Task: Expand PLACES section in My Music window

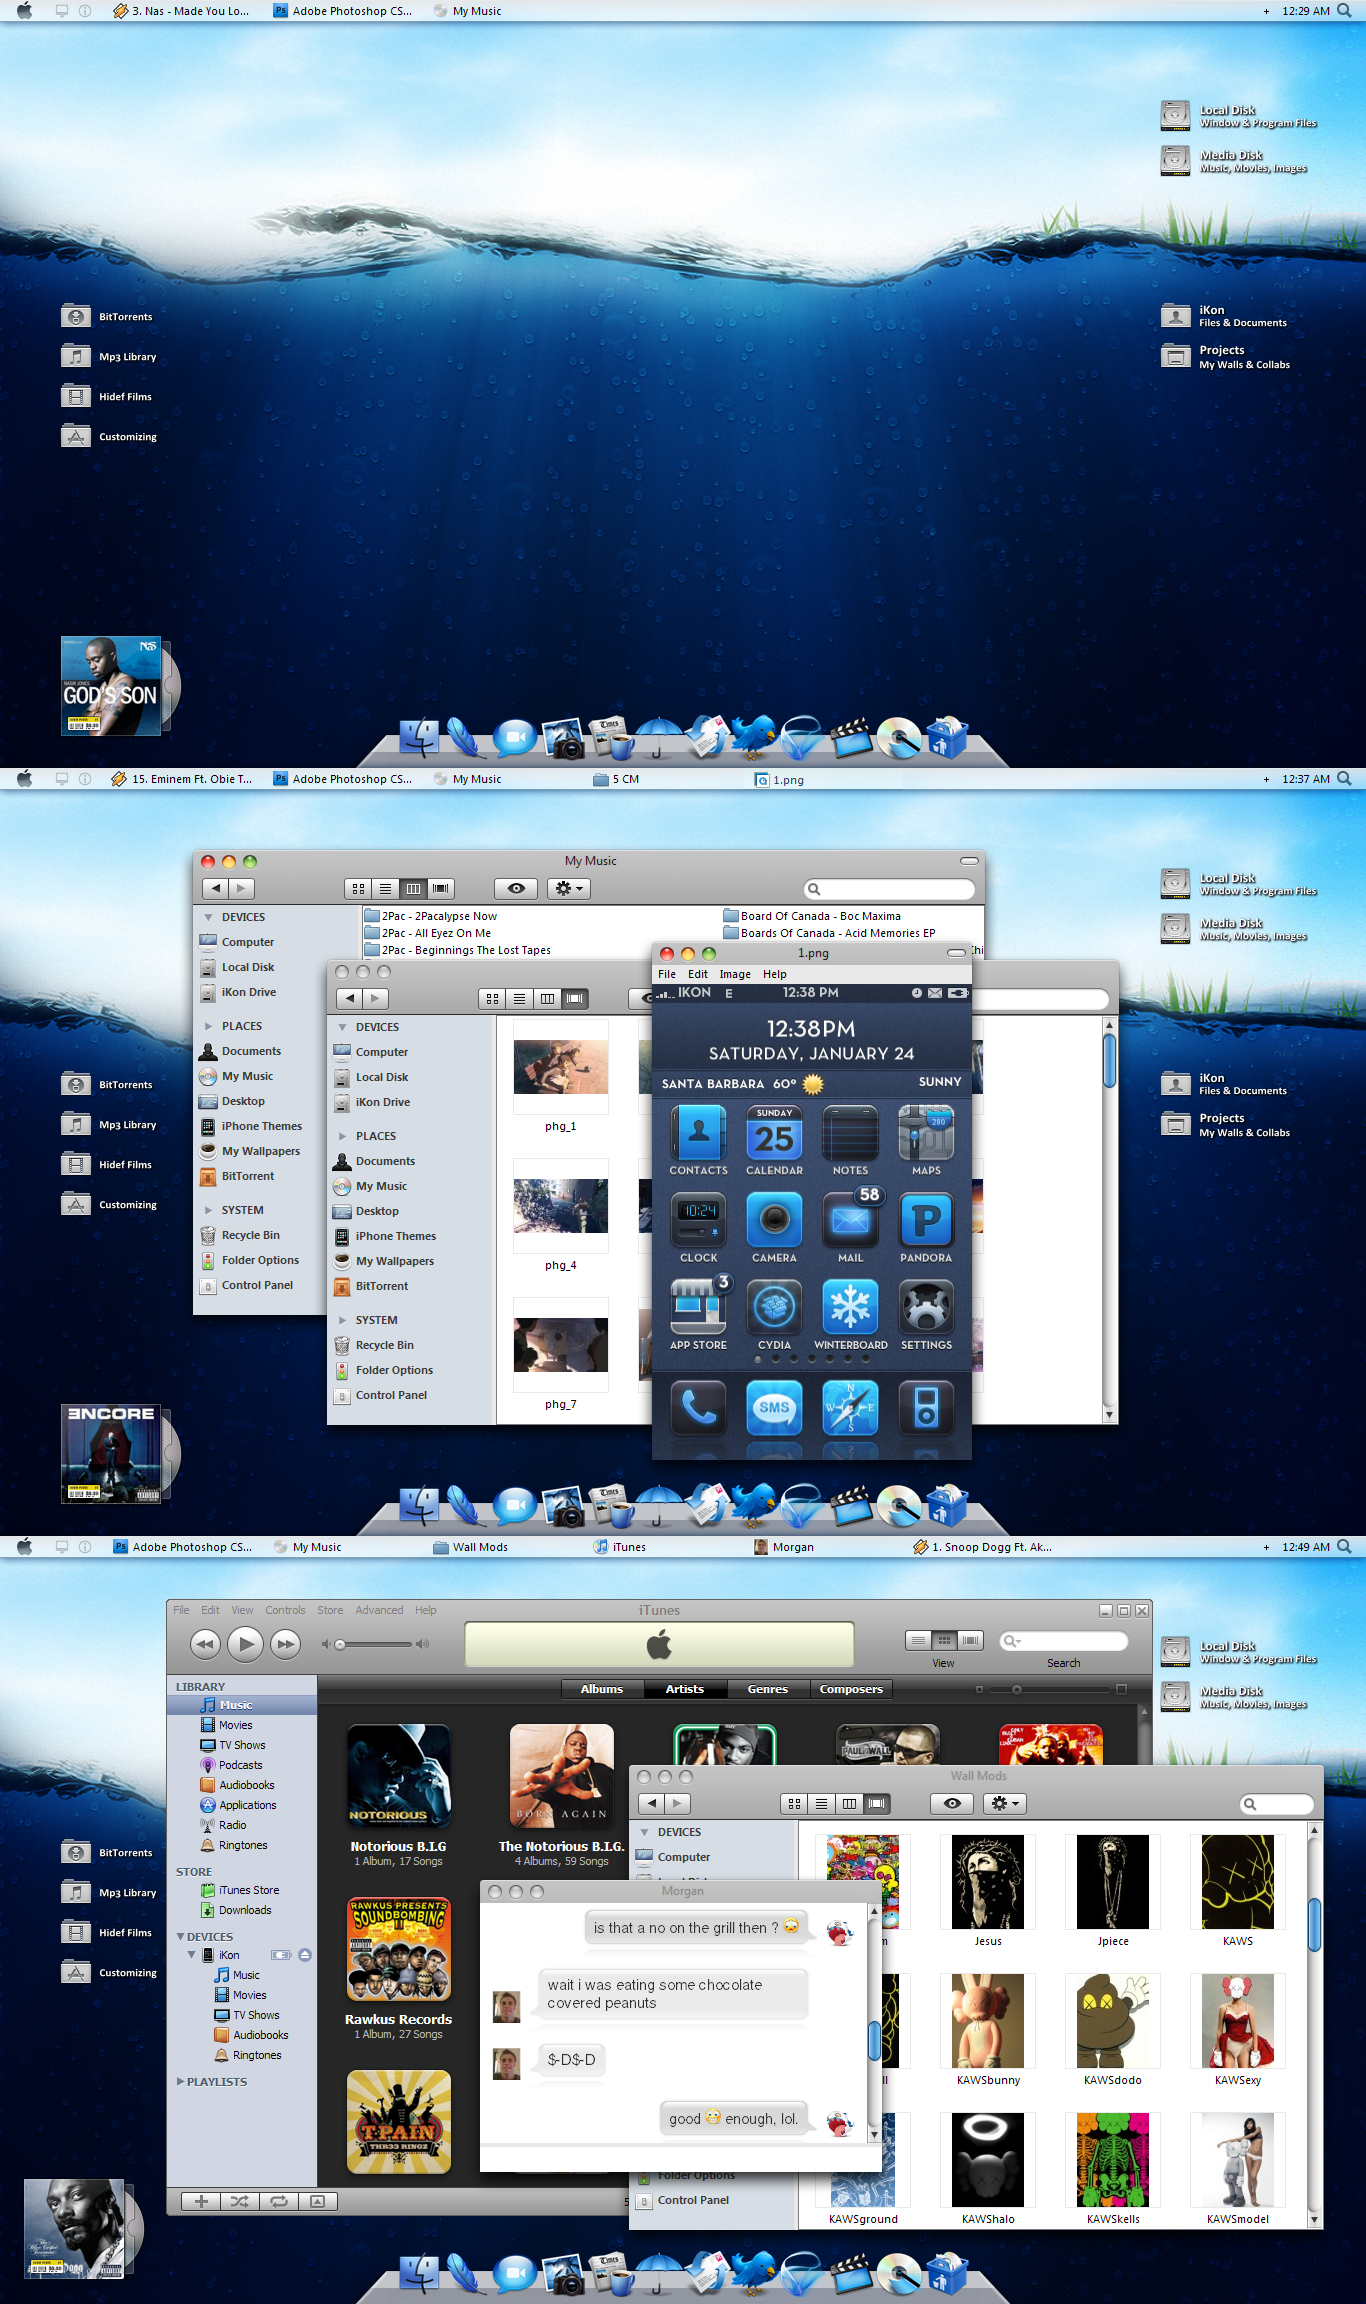Action: point(208,1026)
